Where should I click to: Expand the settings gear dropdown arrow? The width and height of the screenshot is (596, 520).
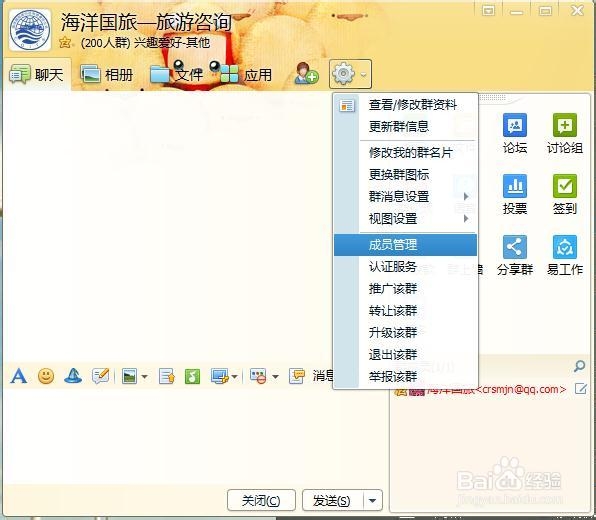pos(364,75)
